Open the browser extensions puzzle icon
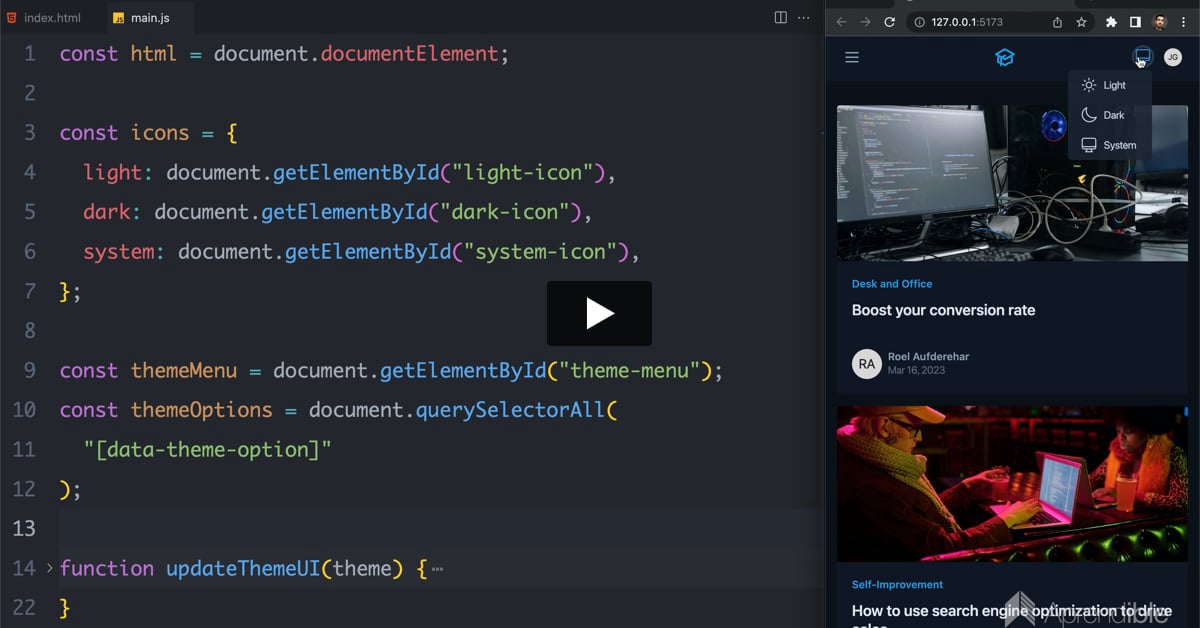Image resolution: width=1200 pixels, height=628 pixels. coord(1111,22)
